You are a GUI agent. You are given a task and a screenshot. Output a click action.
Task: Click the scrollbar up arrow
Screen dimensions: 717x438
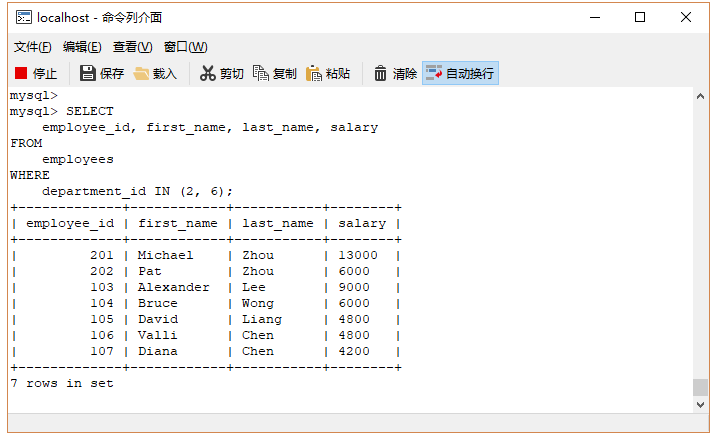tap(700, 96)
